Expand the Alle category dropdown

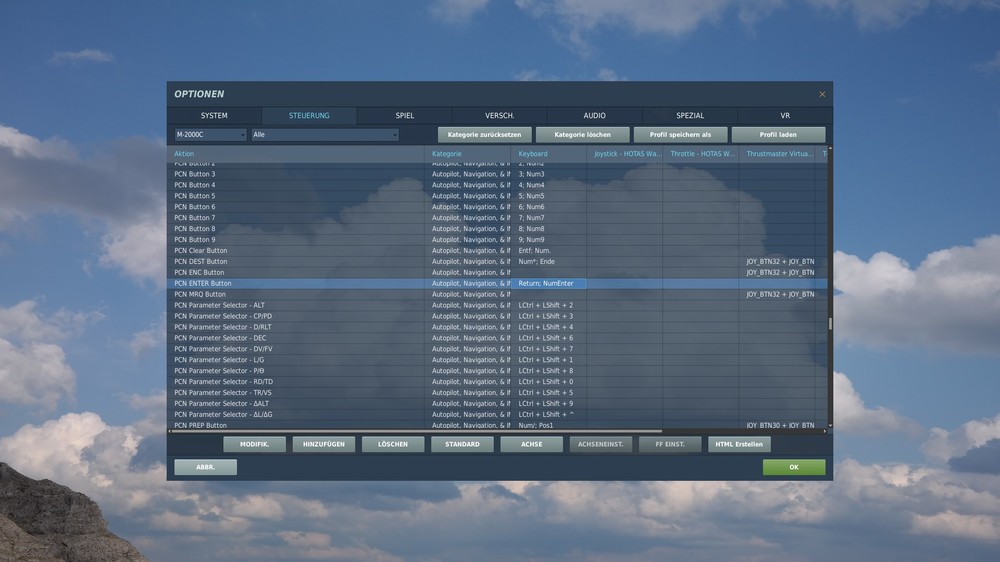coord(325,135)
